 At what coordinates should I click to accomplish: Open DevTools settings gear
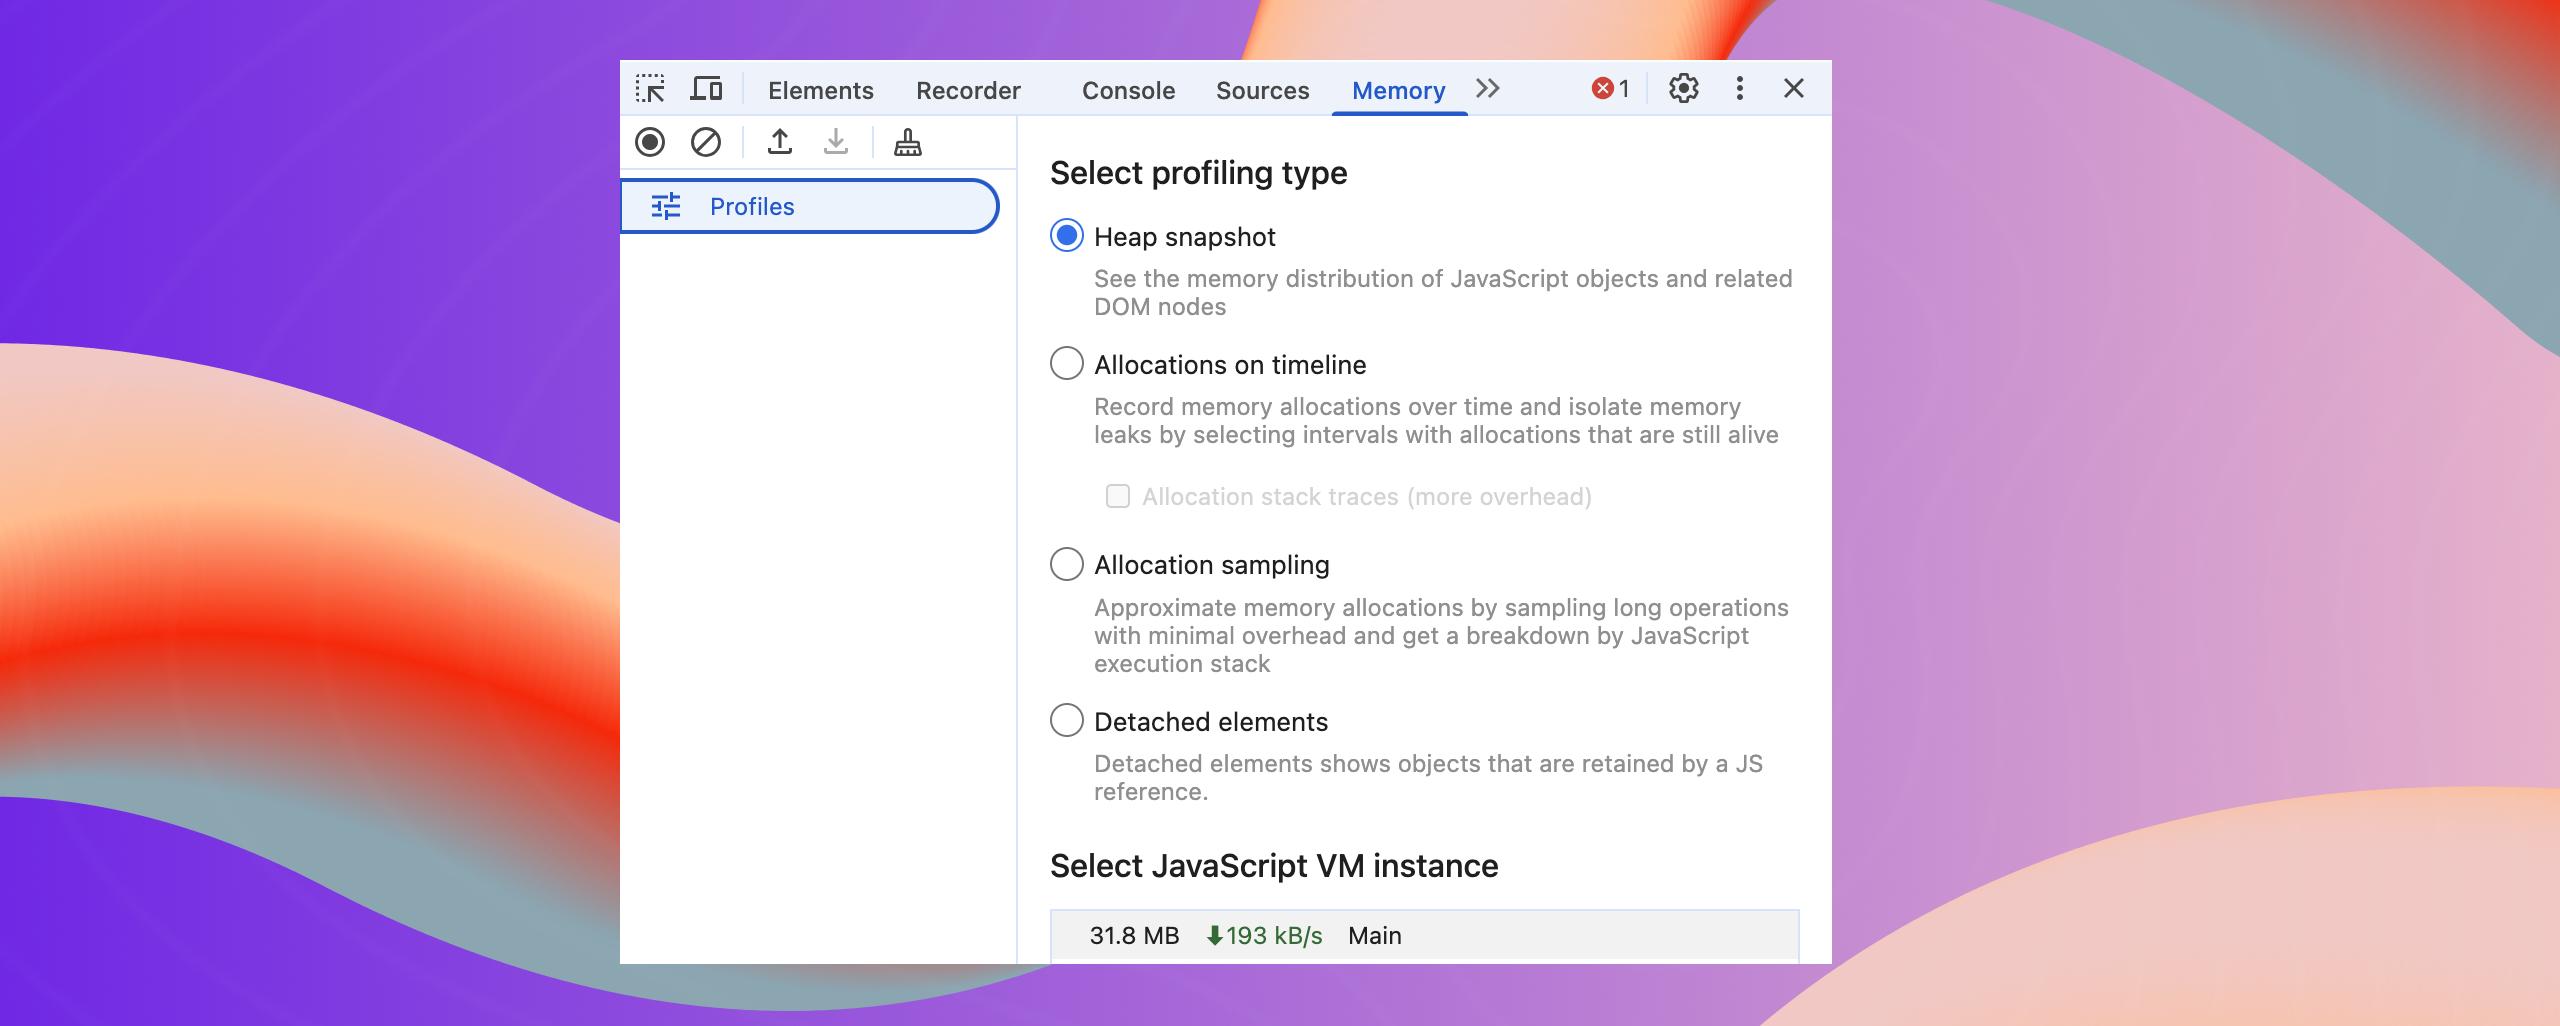click(x=1684, y=89)
